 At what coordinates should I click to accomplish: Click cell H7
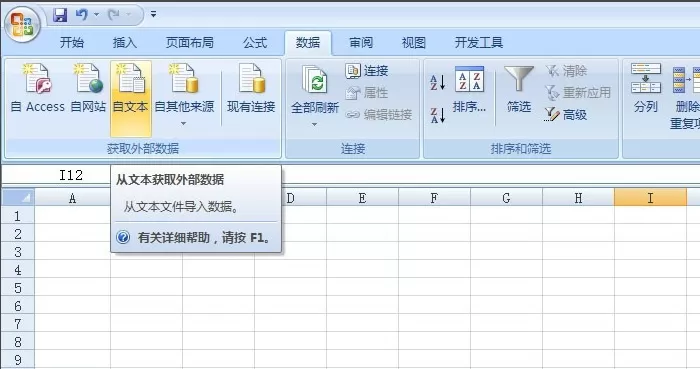click(578, 324)
